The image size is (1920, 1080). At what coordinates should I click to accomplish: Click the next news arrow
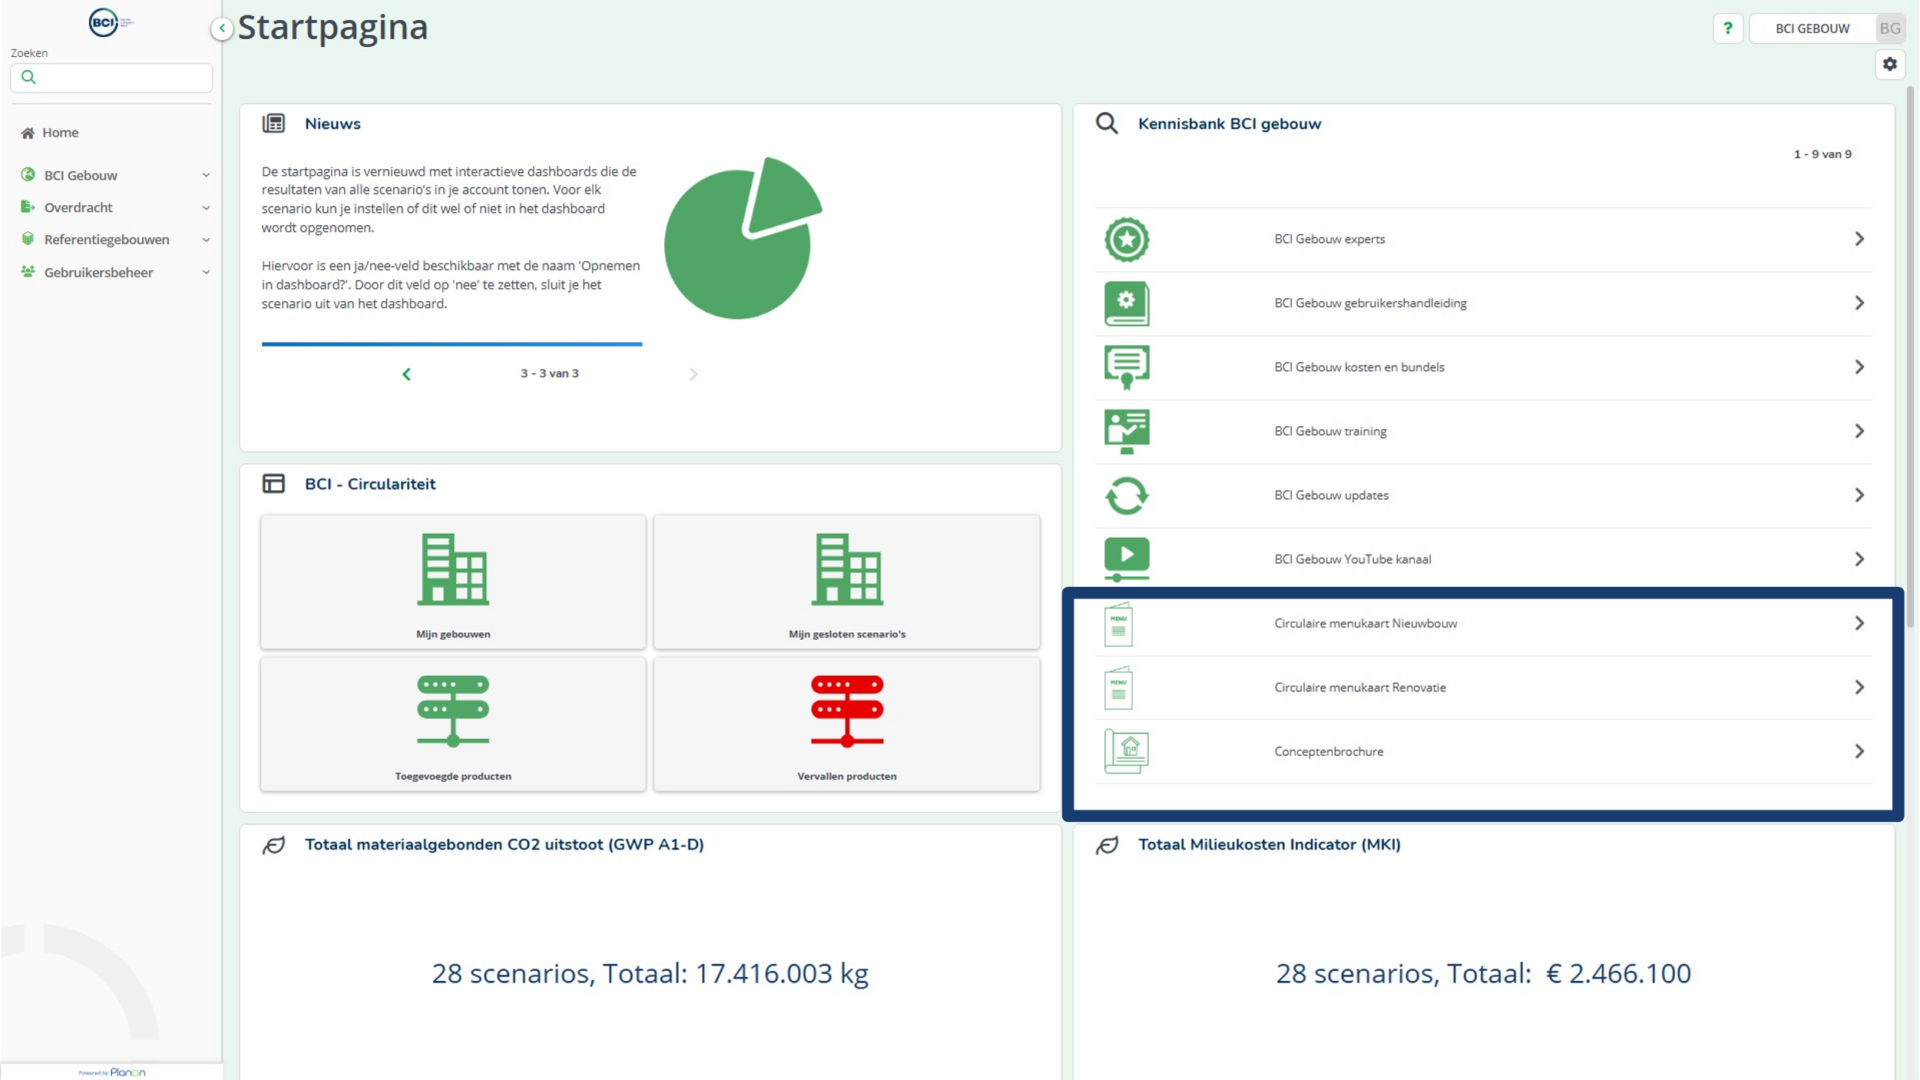coord(693,374)
